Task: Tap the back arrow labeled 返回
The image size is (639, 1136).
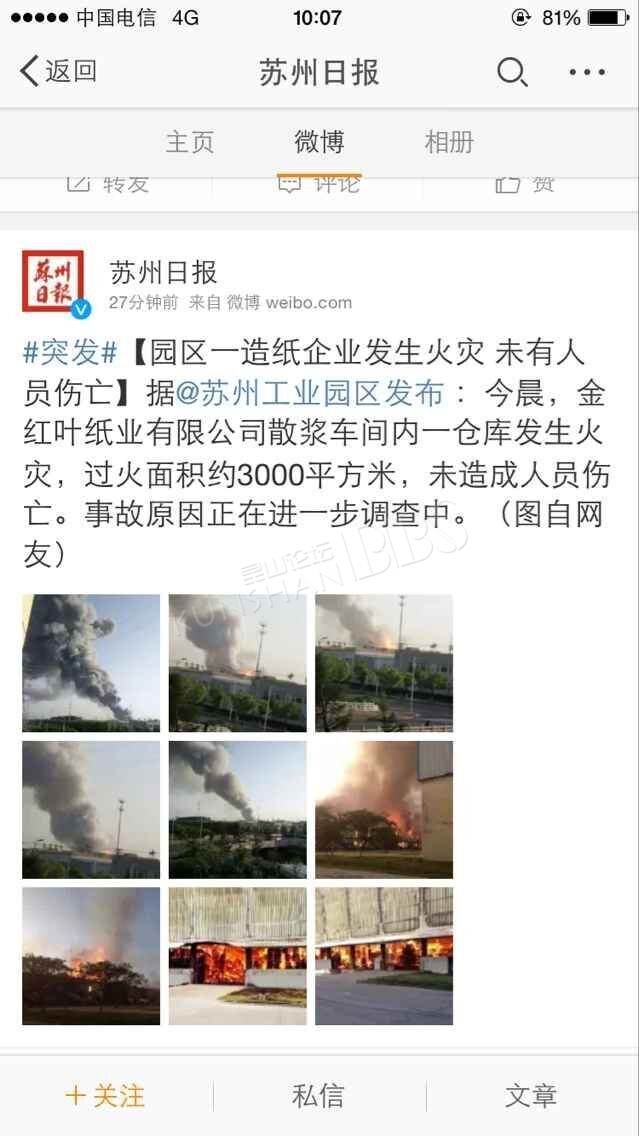Action: click(x=58, y=72)
